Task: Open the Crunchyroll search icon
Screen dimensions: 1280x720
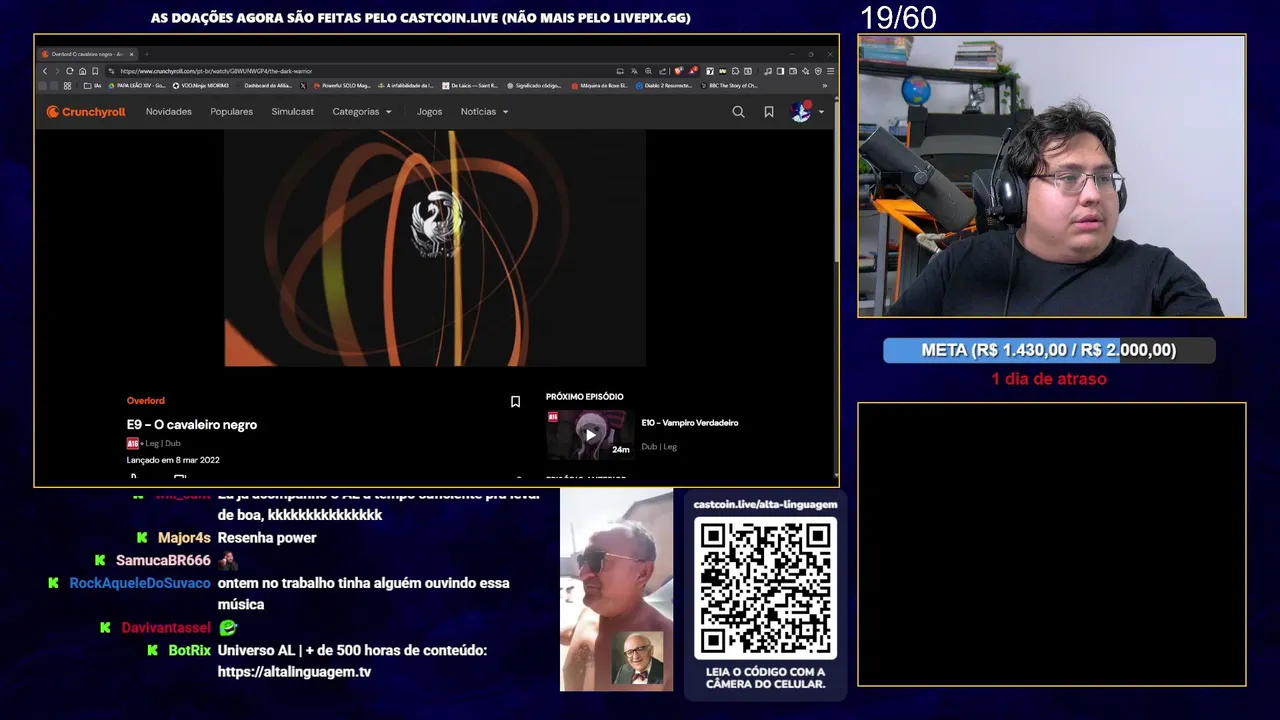Action: coord(738,112)
